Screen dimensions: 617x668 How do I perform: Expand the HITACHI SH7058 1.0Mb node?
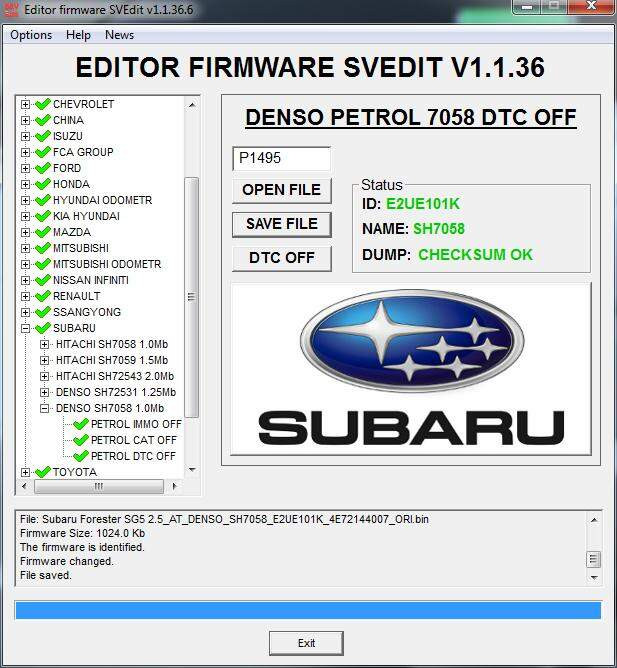(44, 344)
